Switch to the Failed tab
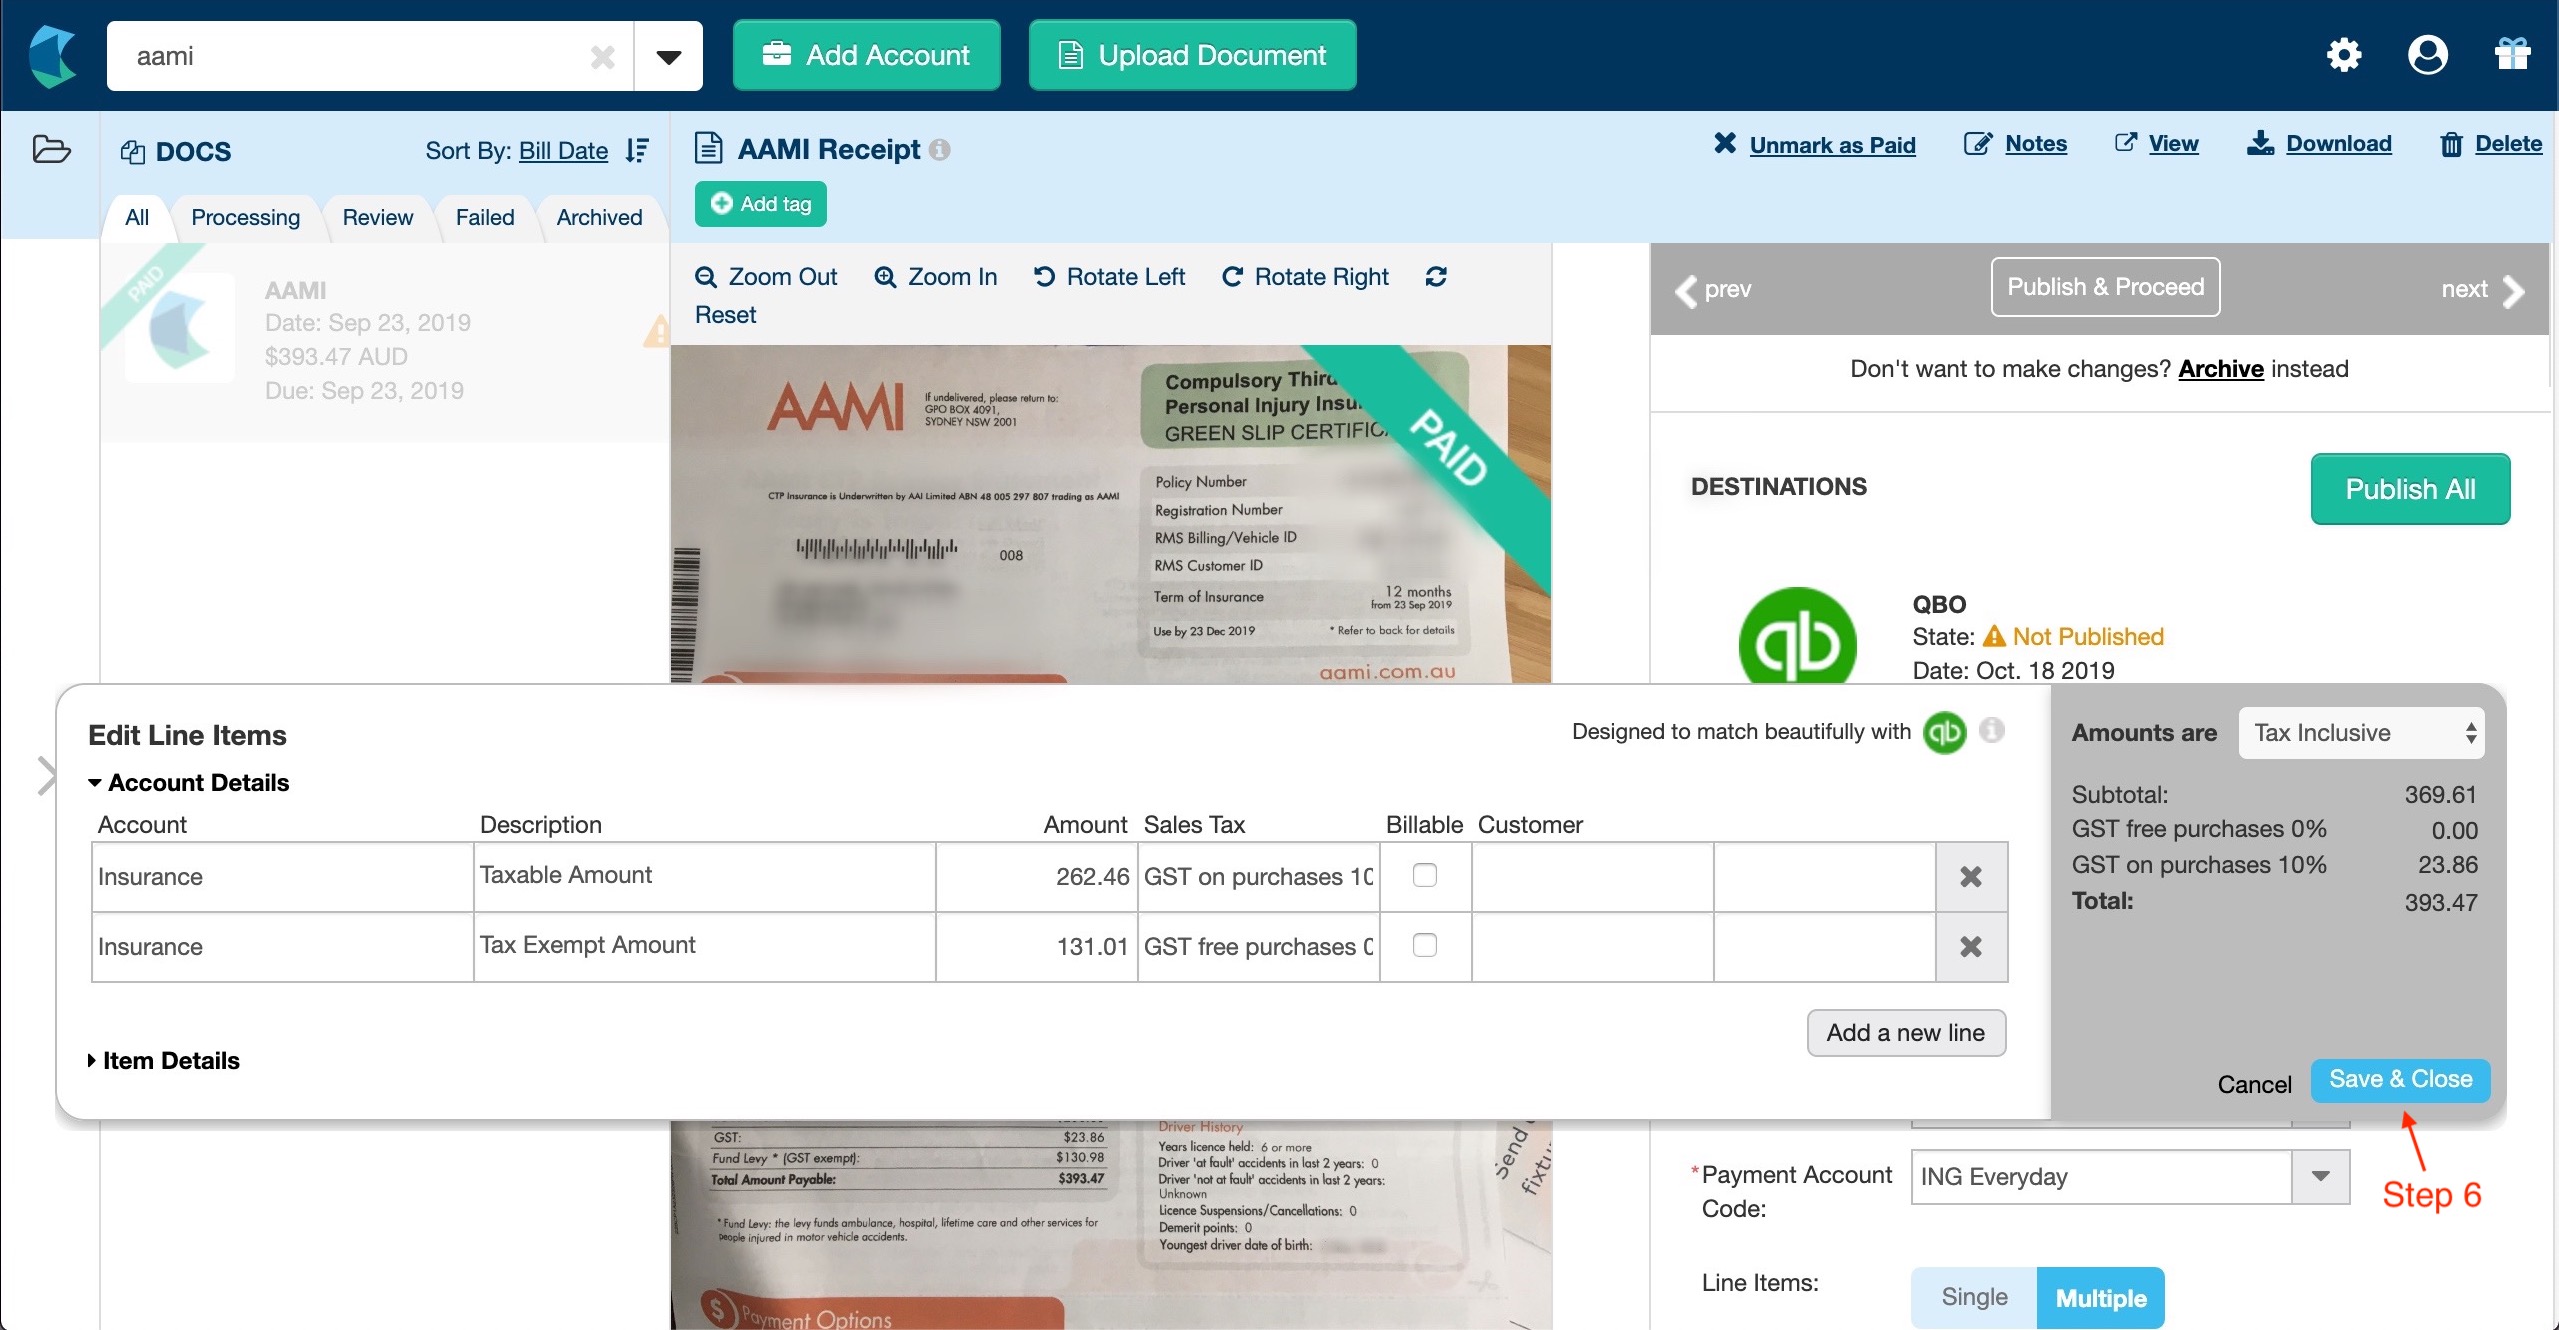The width and height of the screenshot is (2559, 1330). (484, 217)
